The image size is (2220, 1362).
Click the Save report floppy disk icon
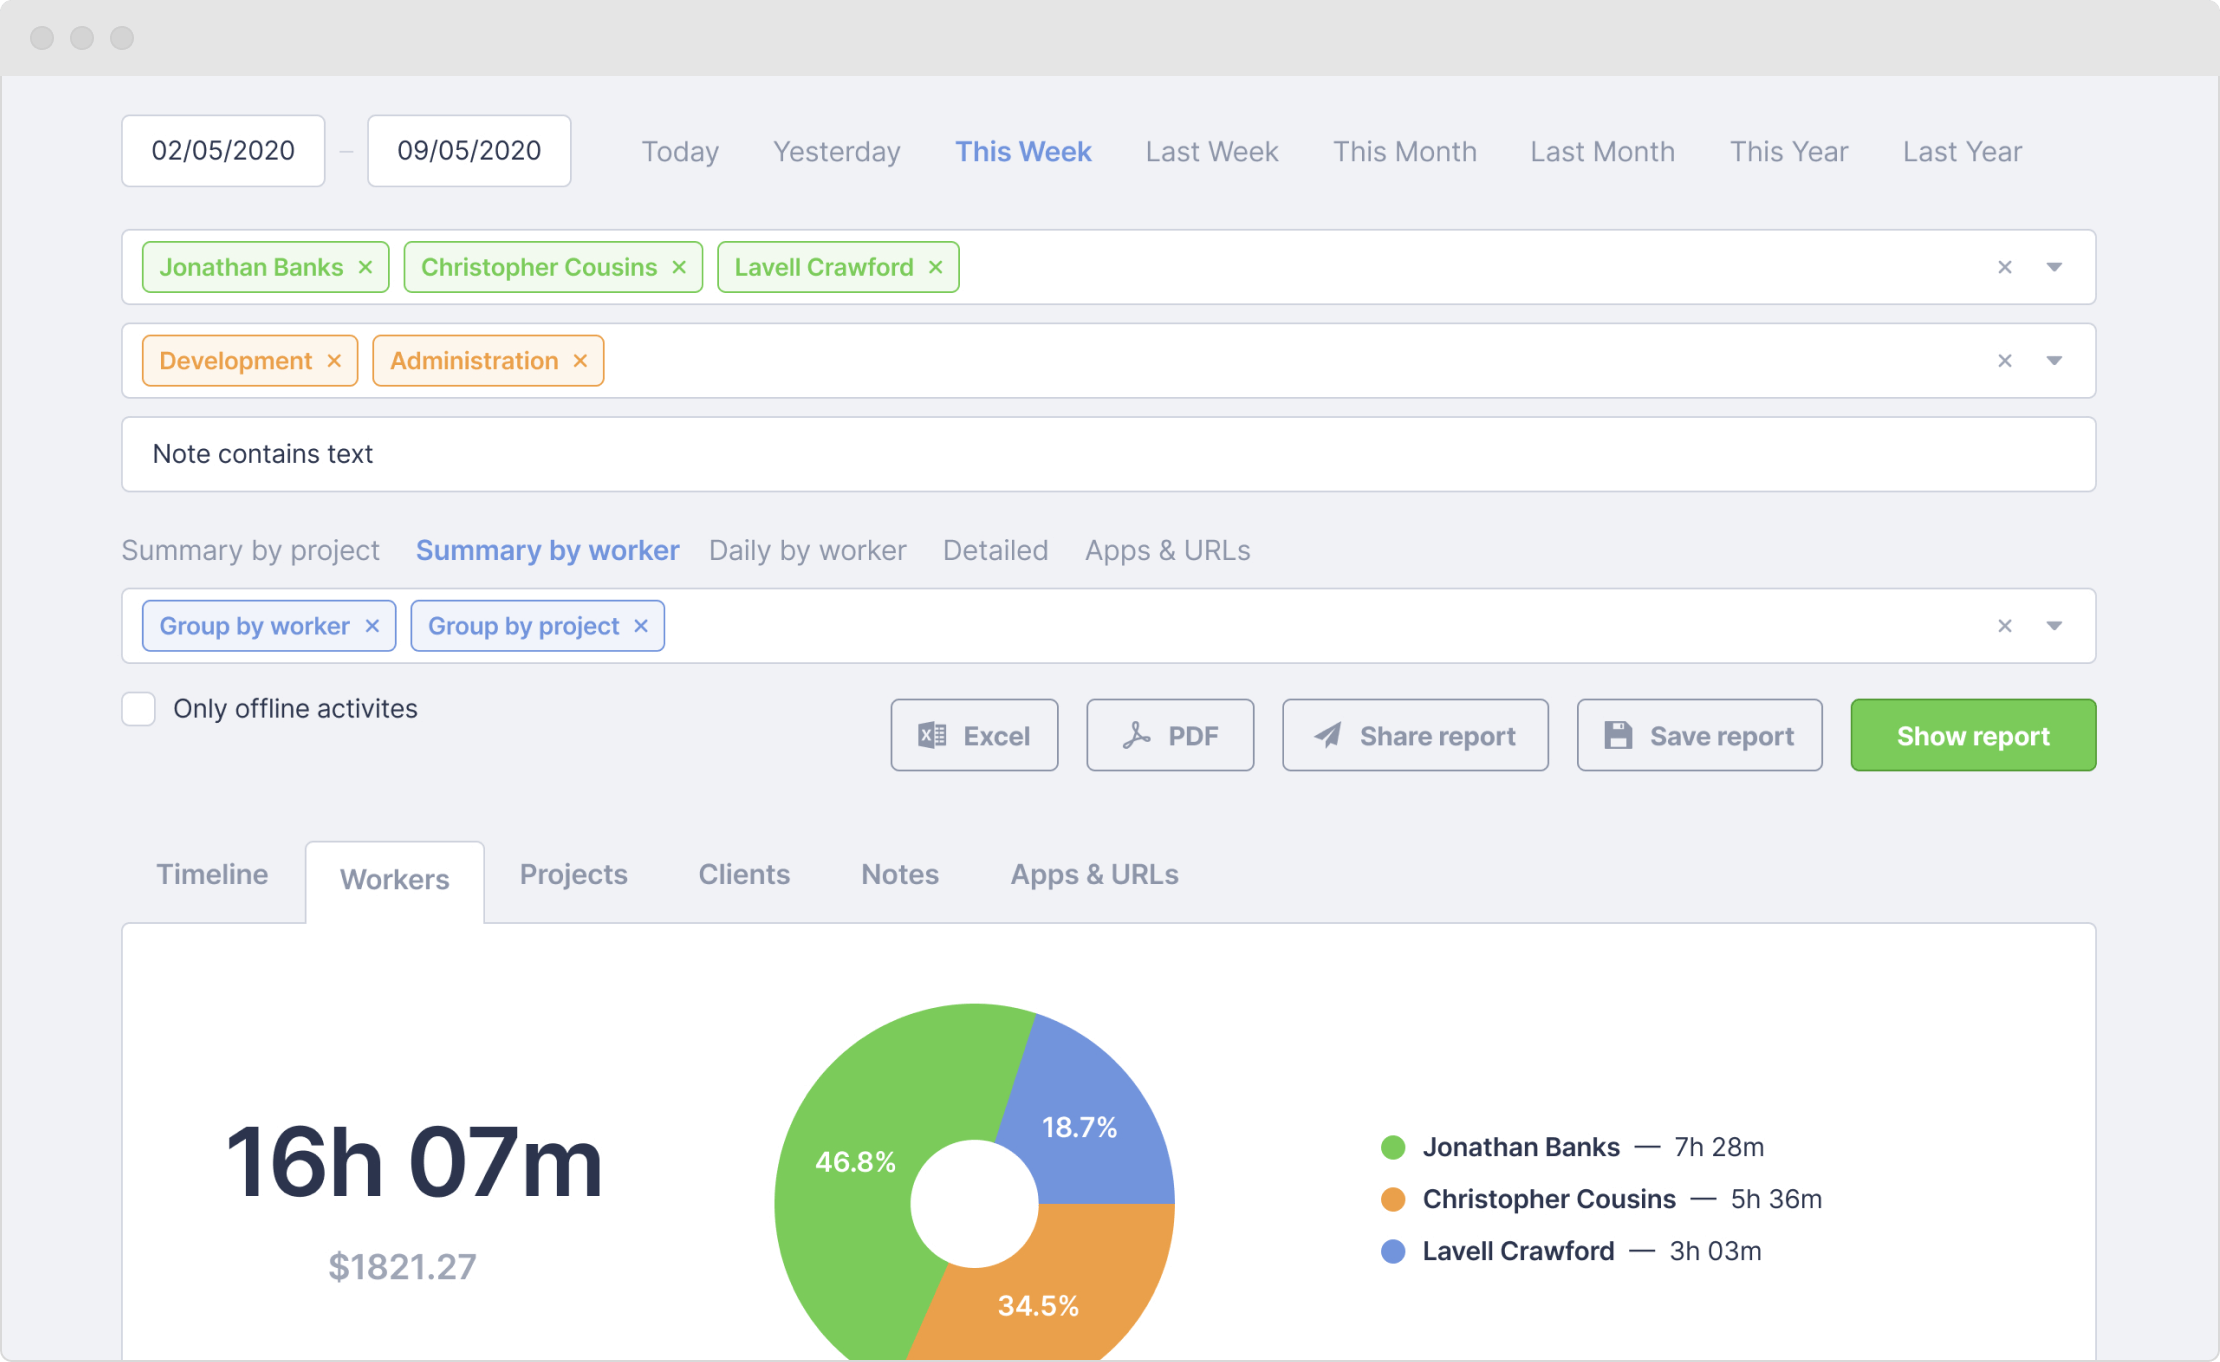[1617, 735]
